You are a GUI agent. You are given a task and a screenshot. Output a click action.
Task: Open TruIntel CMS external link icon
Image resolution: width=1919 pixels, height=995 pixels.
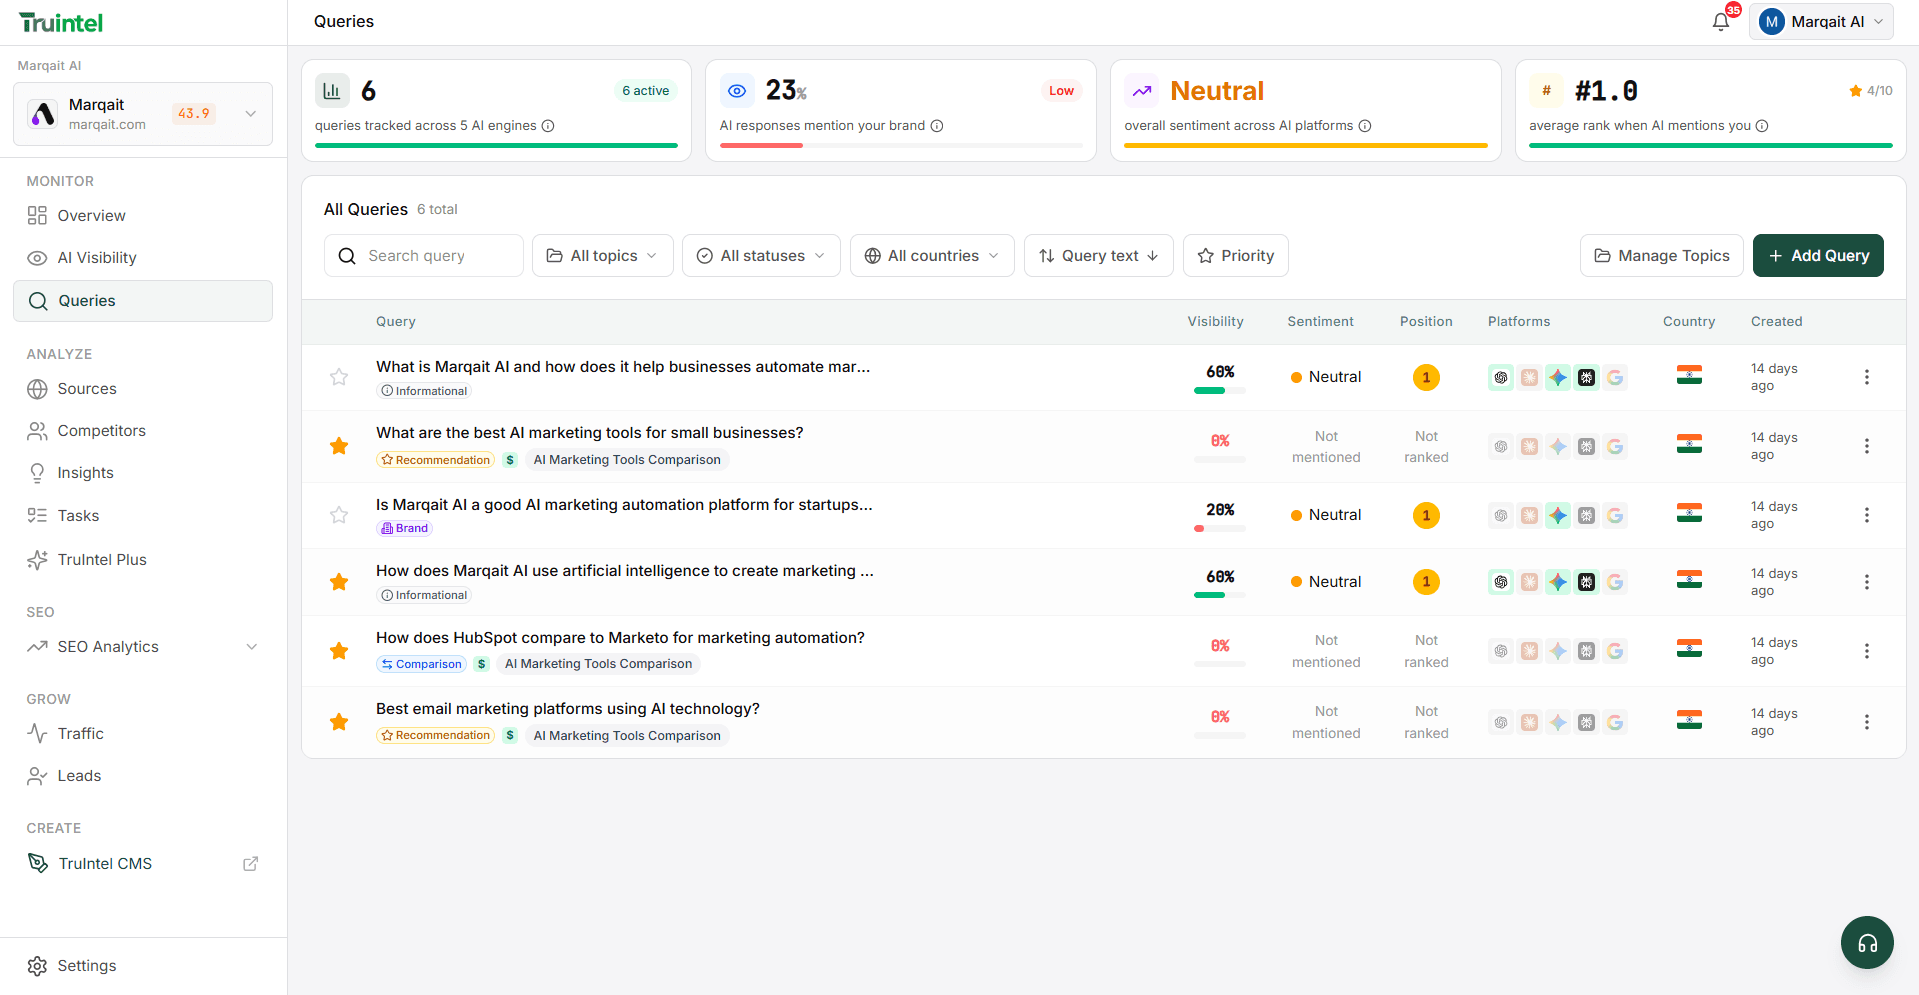coord(251,864)
